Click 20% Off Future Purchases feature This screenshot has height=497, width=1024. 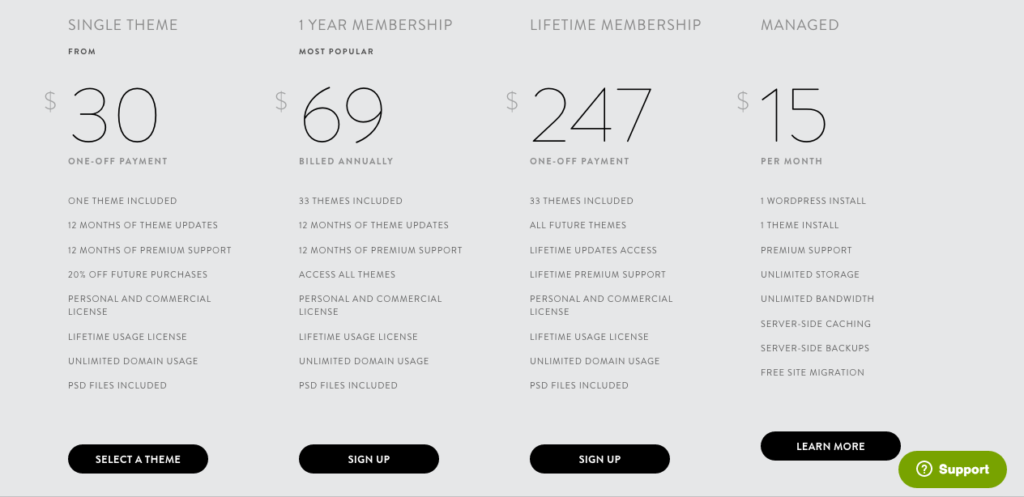pos(138,274)
